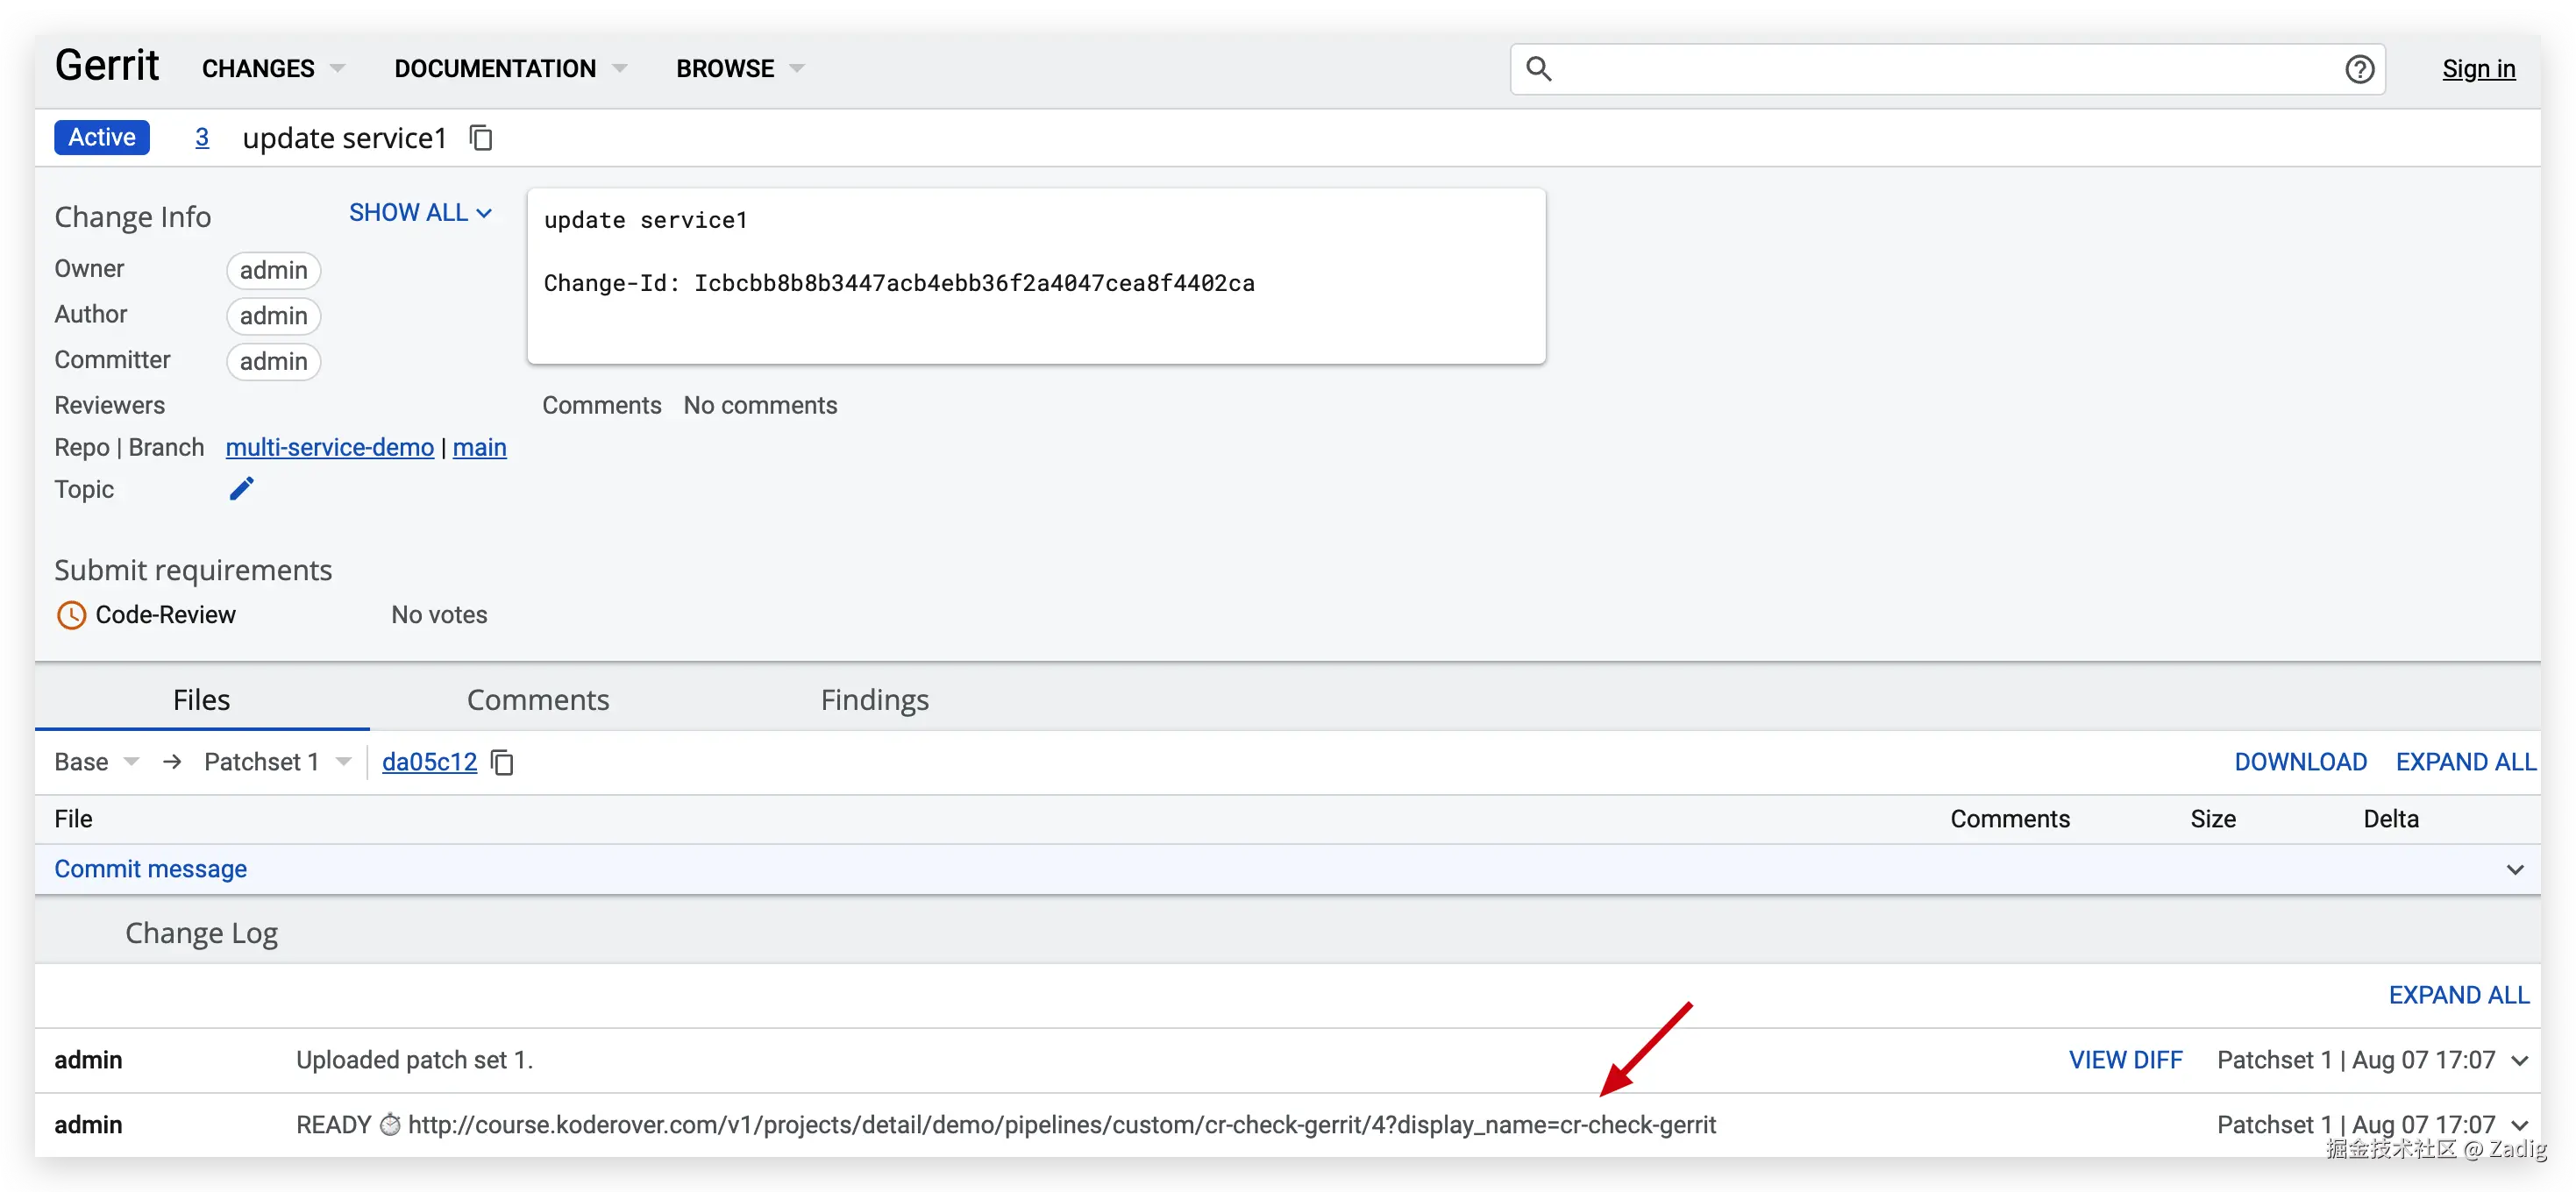Switch to the Comments tab
This screenshot has width=2576, height=1192.
coord(538,700)
